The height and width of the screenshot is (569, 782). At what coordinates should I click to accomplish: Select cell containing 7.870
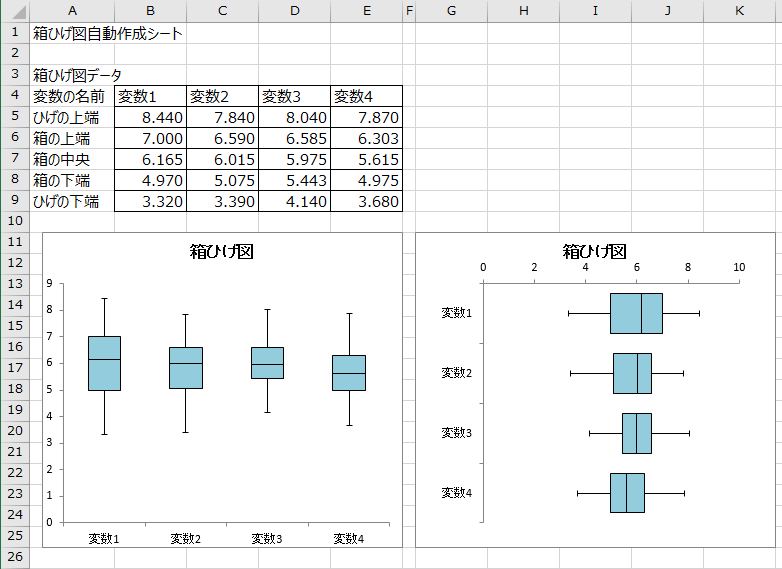click(x=367, y=117)
